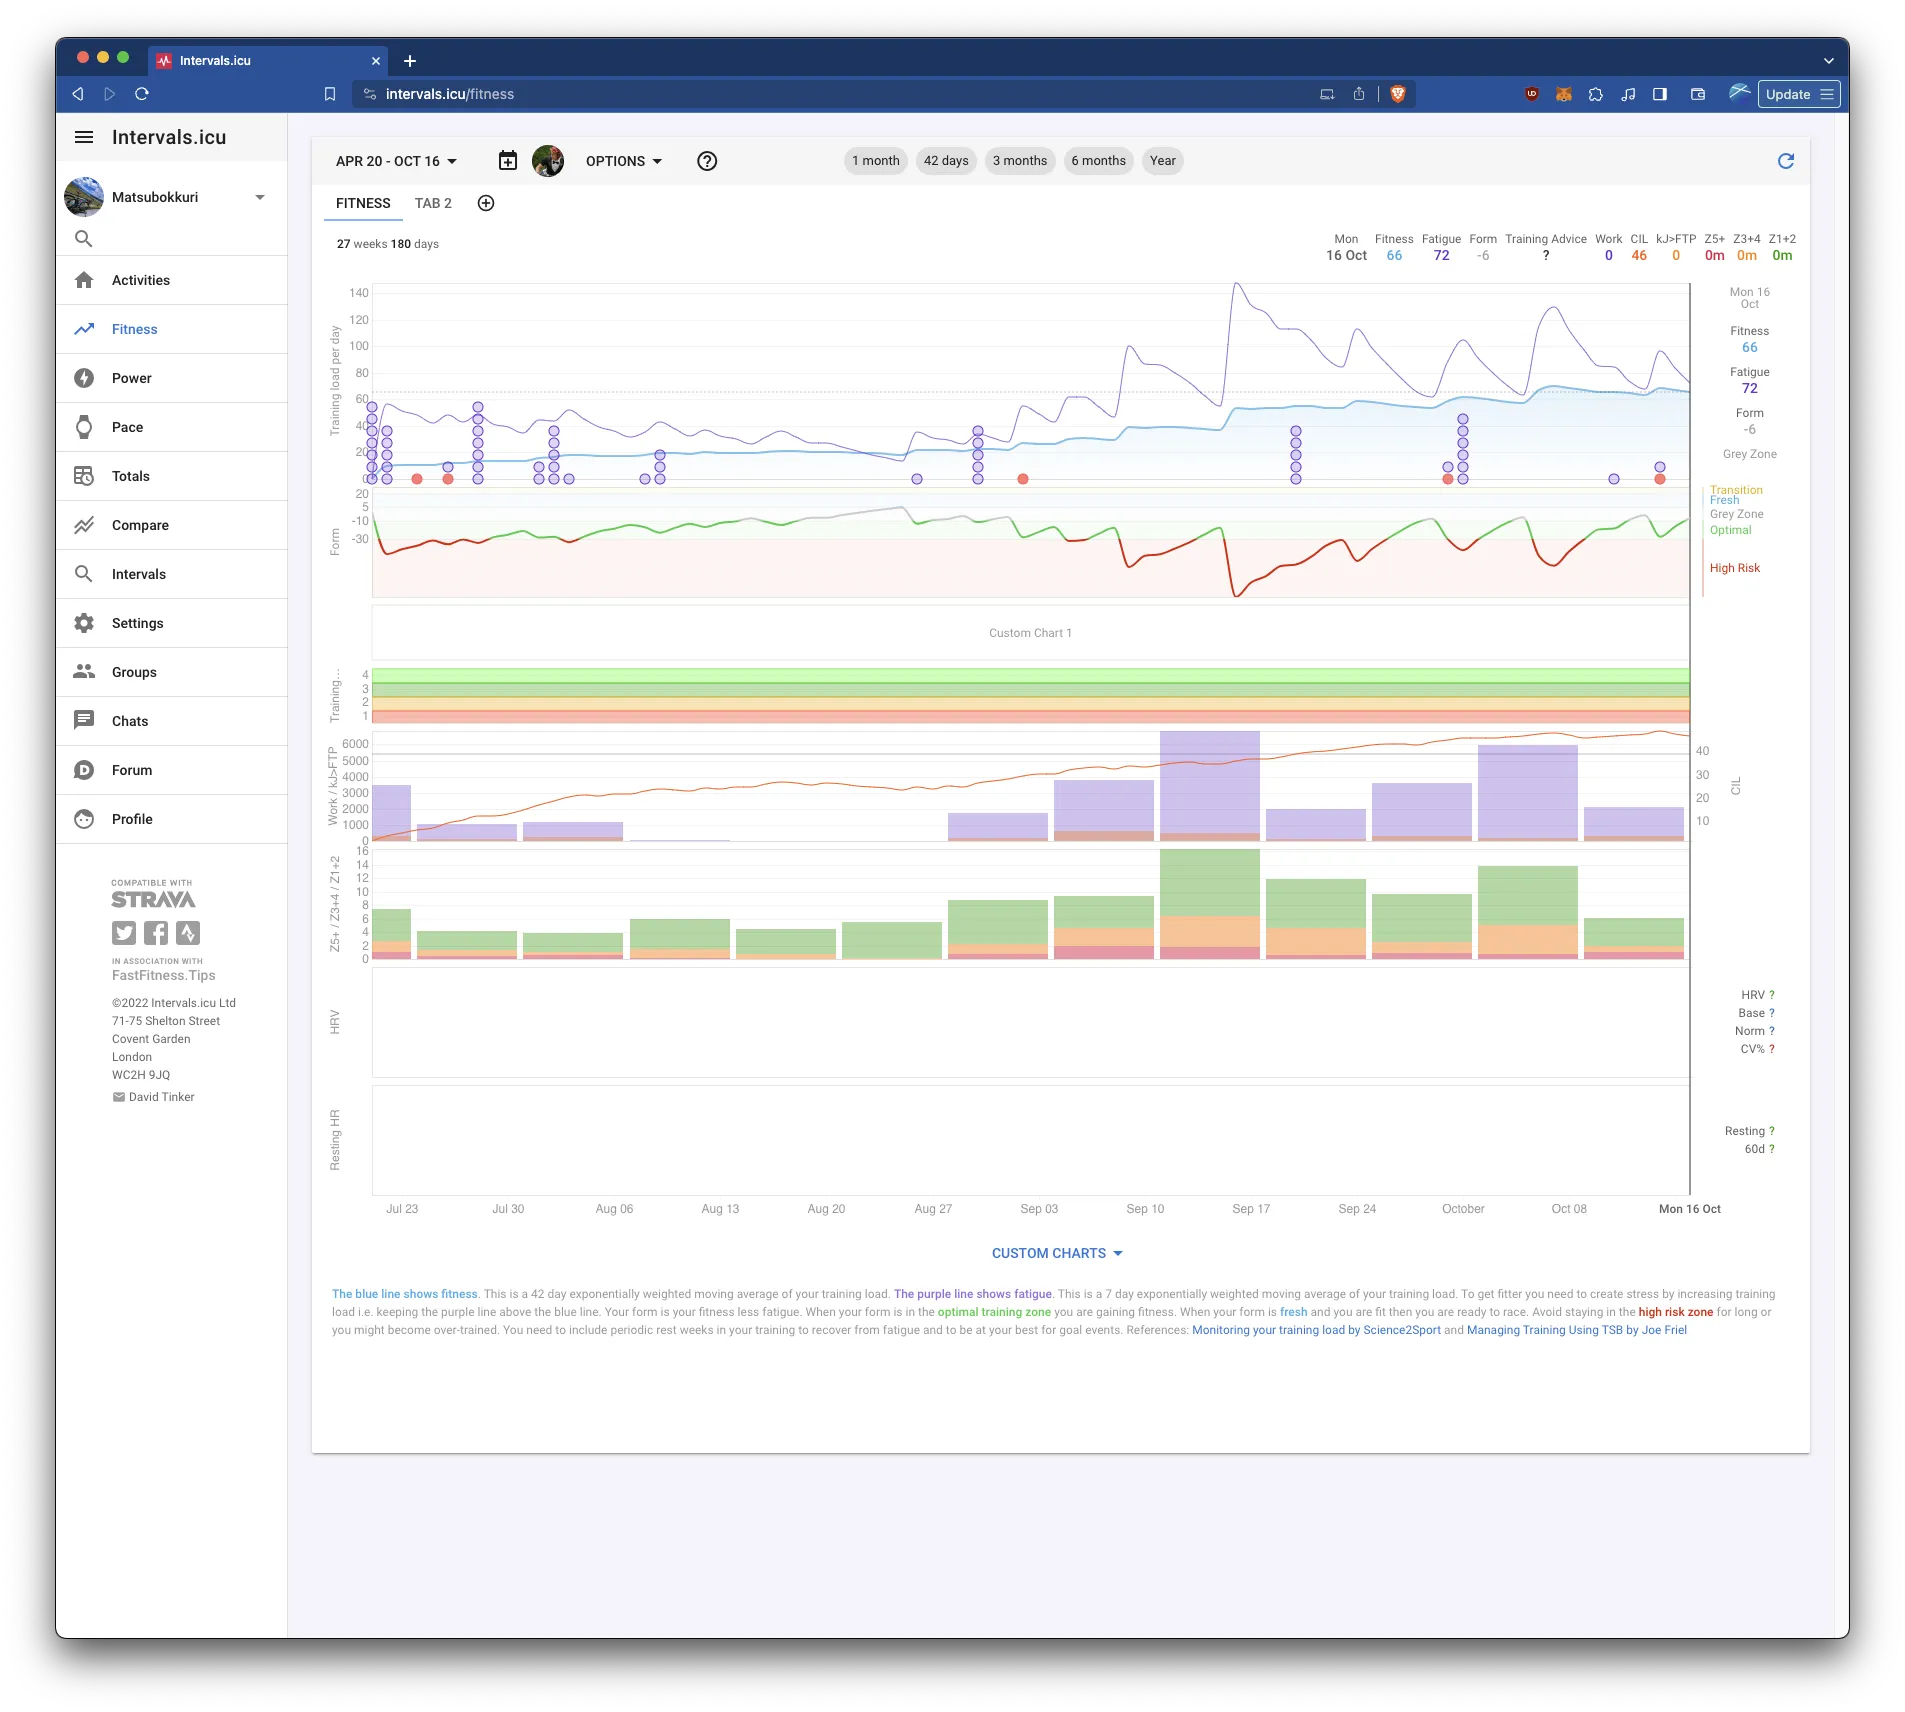Open Power page from sidebar
The width and height of the screenshot is (1905, 1712).
click(132, 378)
